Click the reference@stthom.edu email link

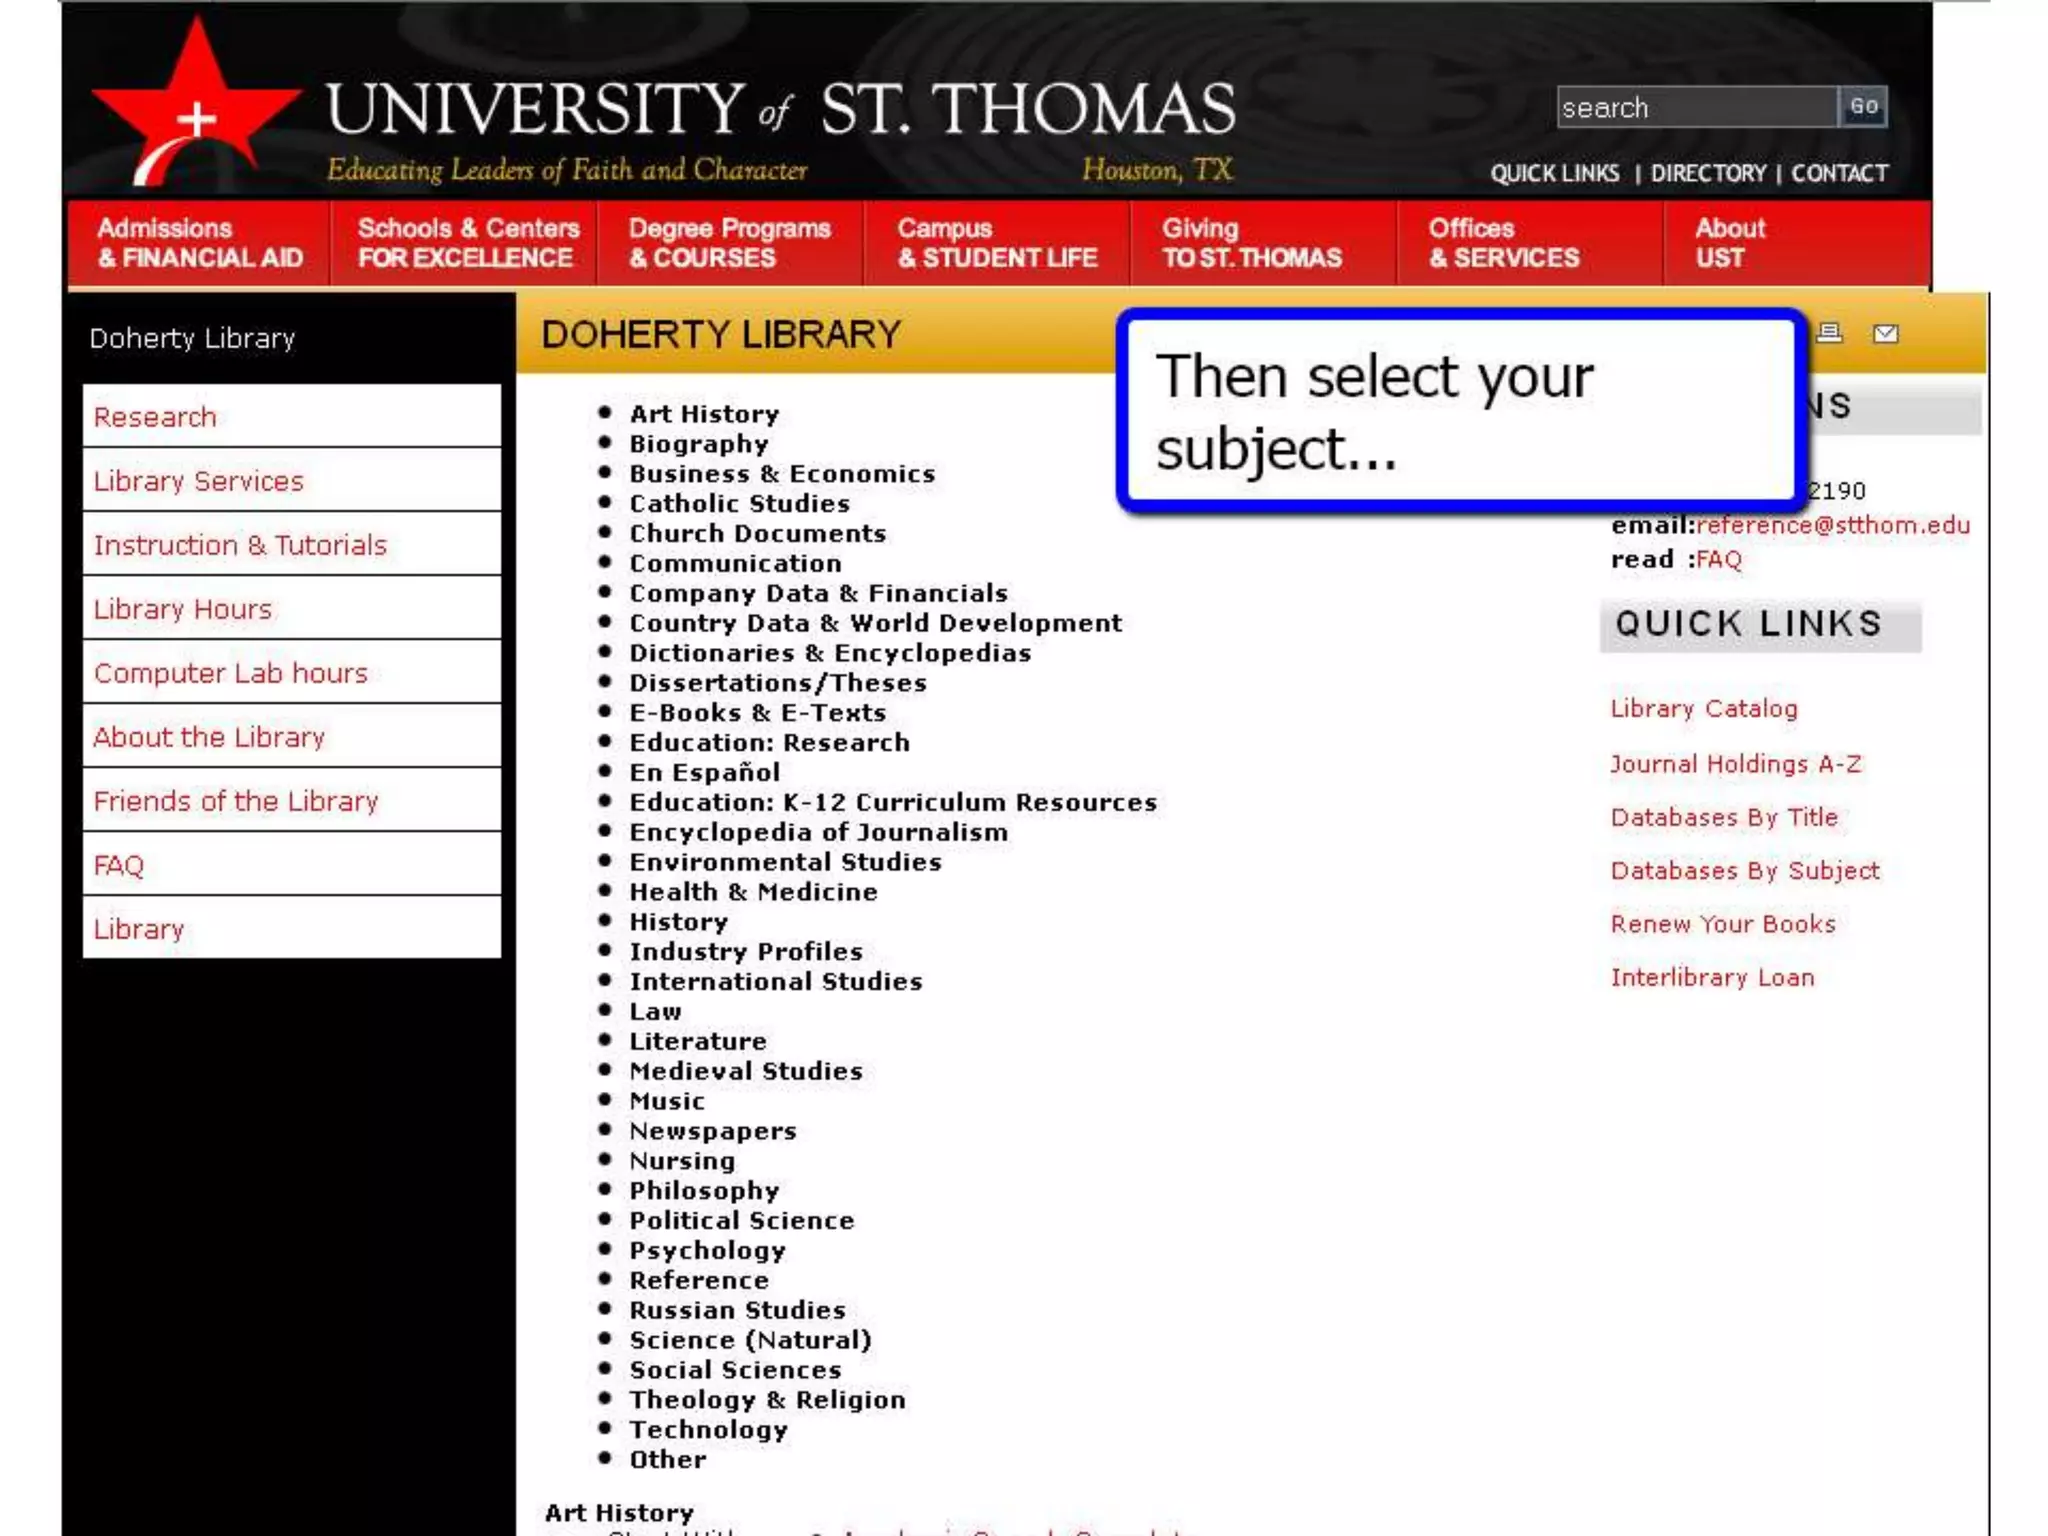point(1832,525)
